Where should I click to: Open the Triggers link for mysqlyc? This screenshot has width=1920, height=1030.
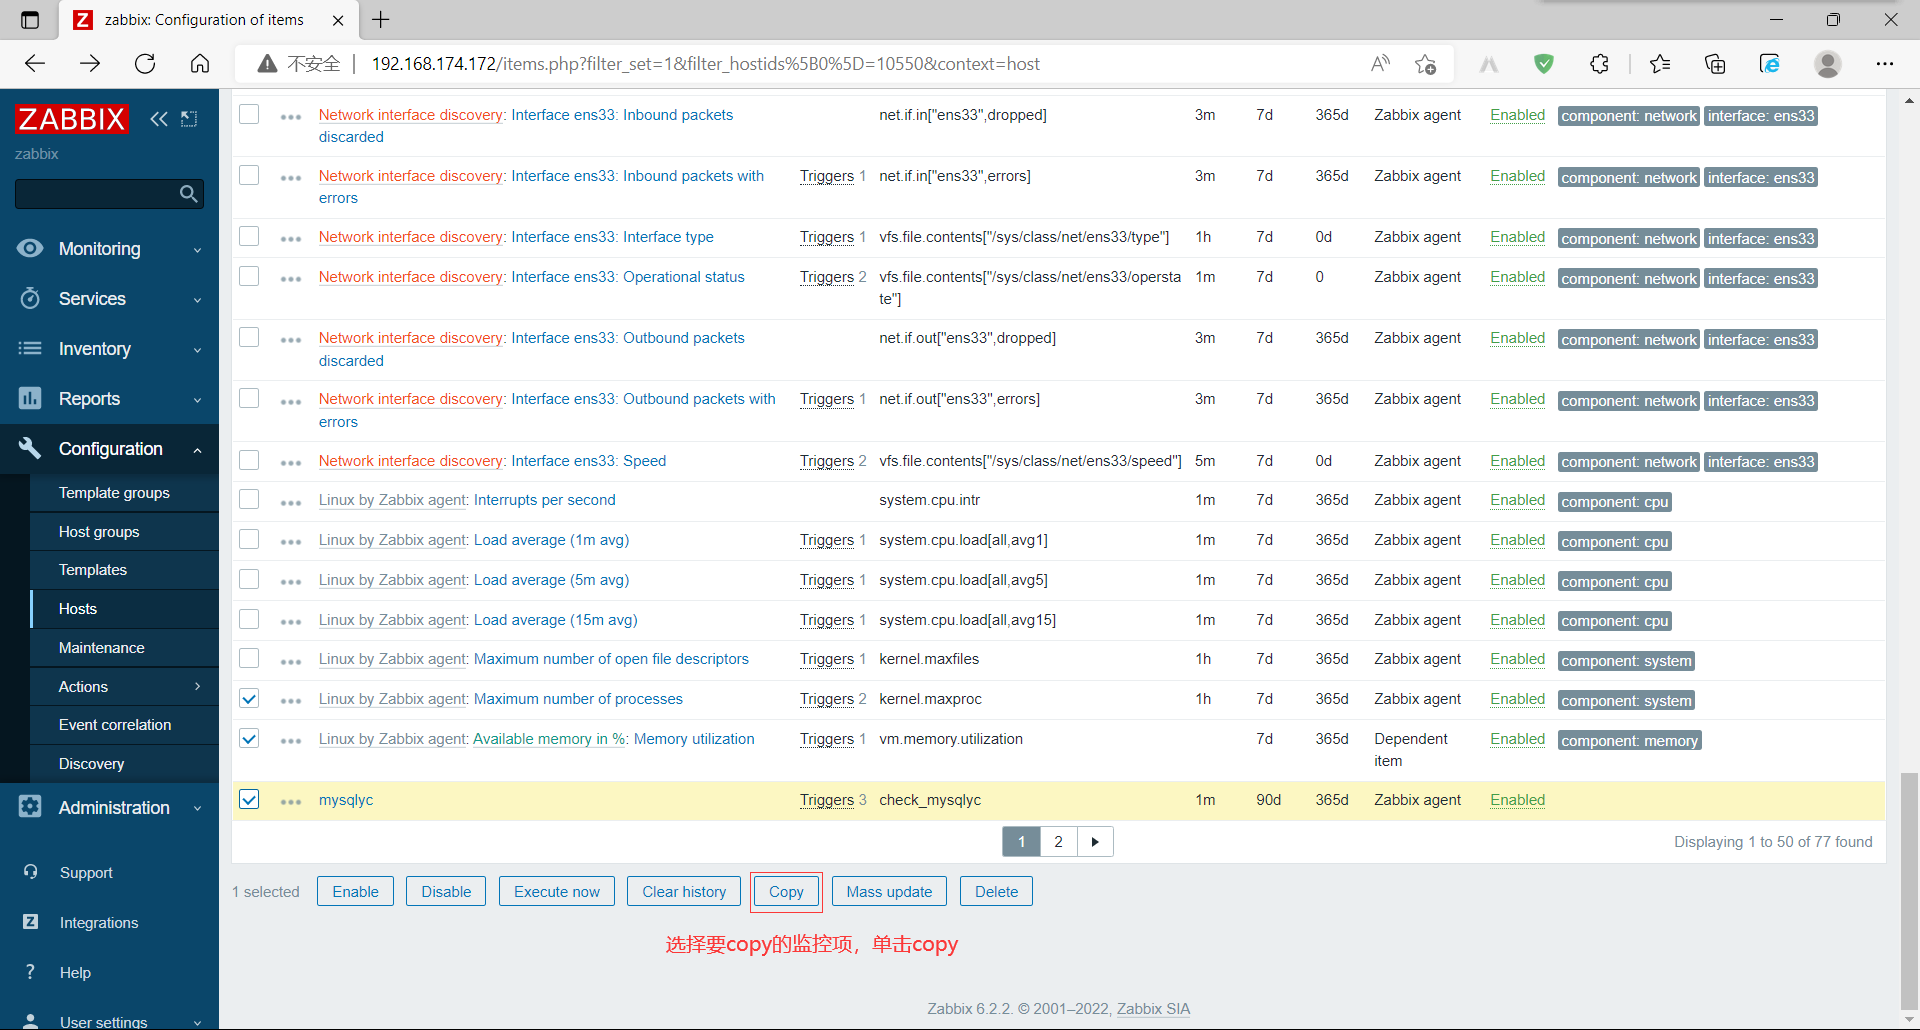click(827, 799)
